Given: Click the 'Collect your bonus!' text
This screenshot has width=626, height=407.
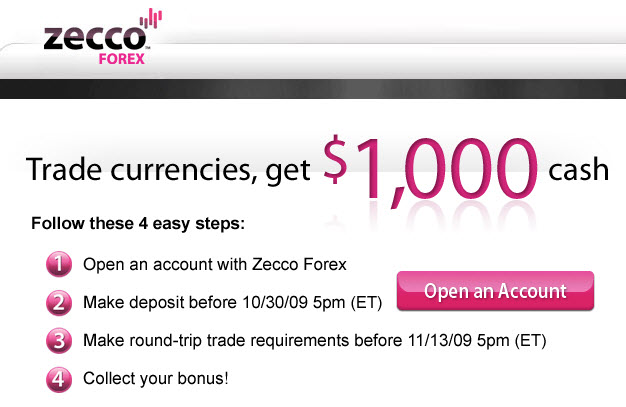Looking at the screenshot, I should [x=156, y=379].
